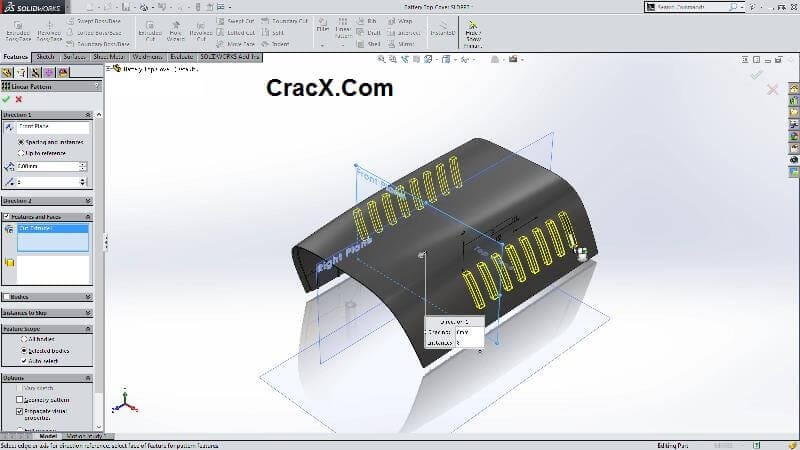Collapse Features and Faces section
The image size is (800, 450).
click(x=88, y=216)
